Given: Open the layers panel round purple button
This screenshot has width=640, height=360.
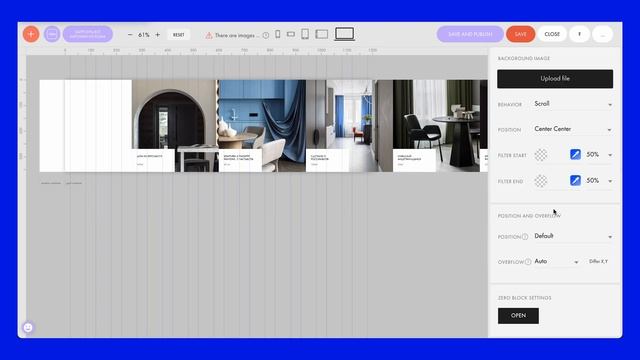Looking at the screenshot, I should (x=52, y=34).
